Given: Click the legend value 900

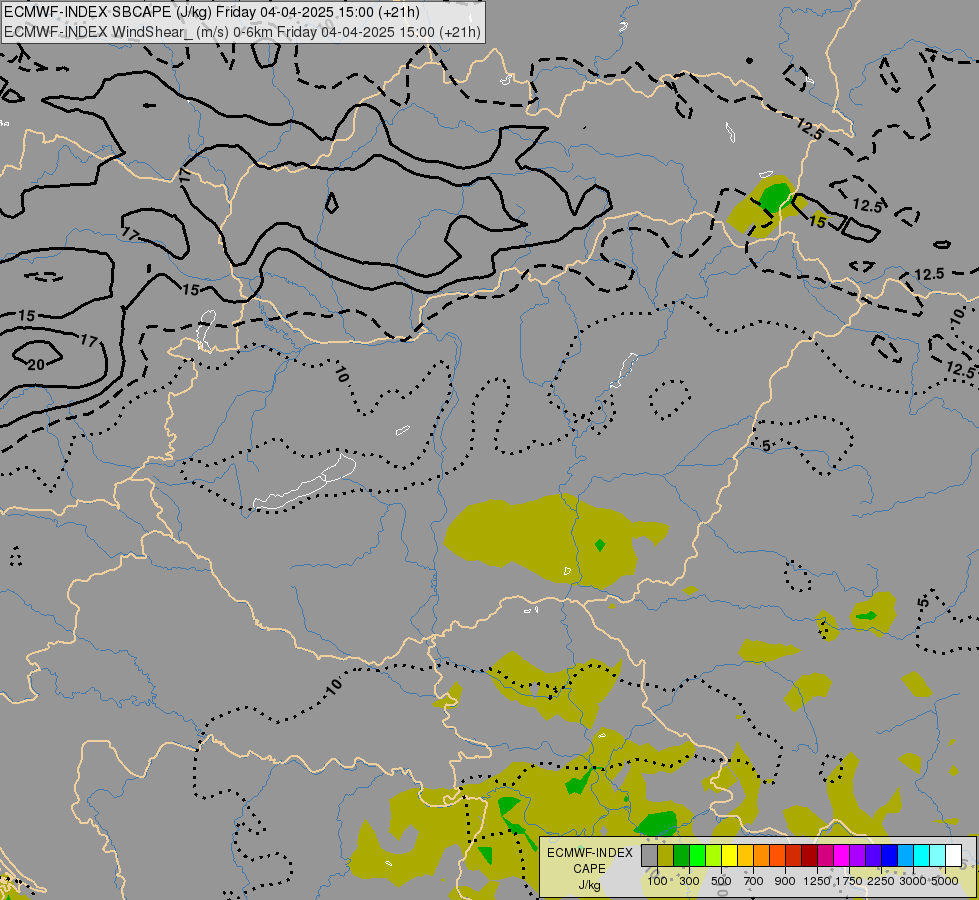Looking at the screenshot, I should point(785,881).
